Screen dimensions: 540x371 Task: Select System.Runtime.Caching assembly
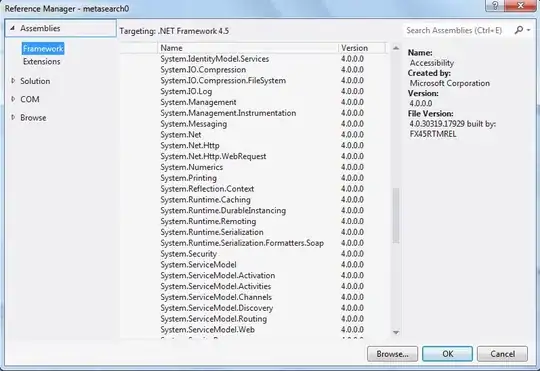coord(255,200)
